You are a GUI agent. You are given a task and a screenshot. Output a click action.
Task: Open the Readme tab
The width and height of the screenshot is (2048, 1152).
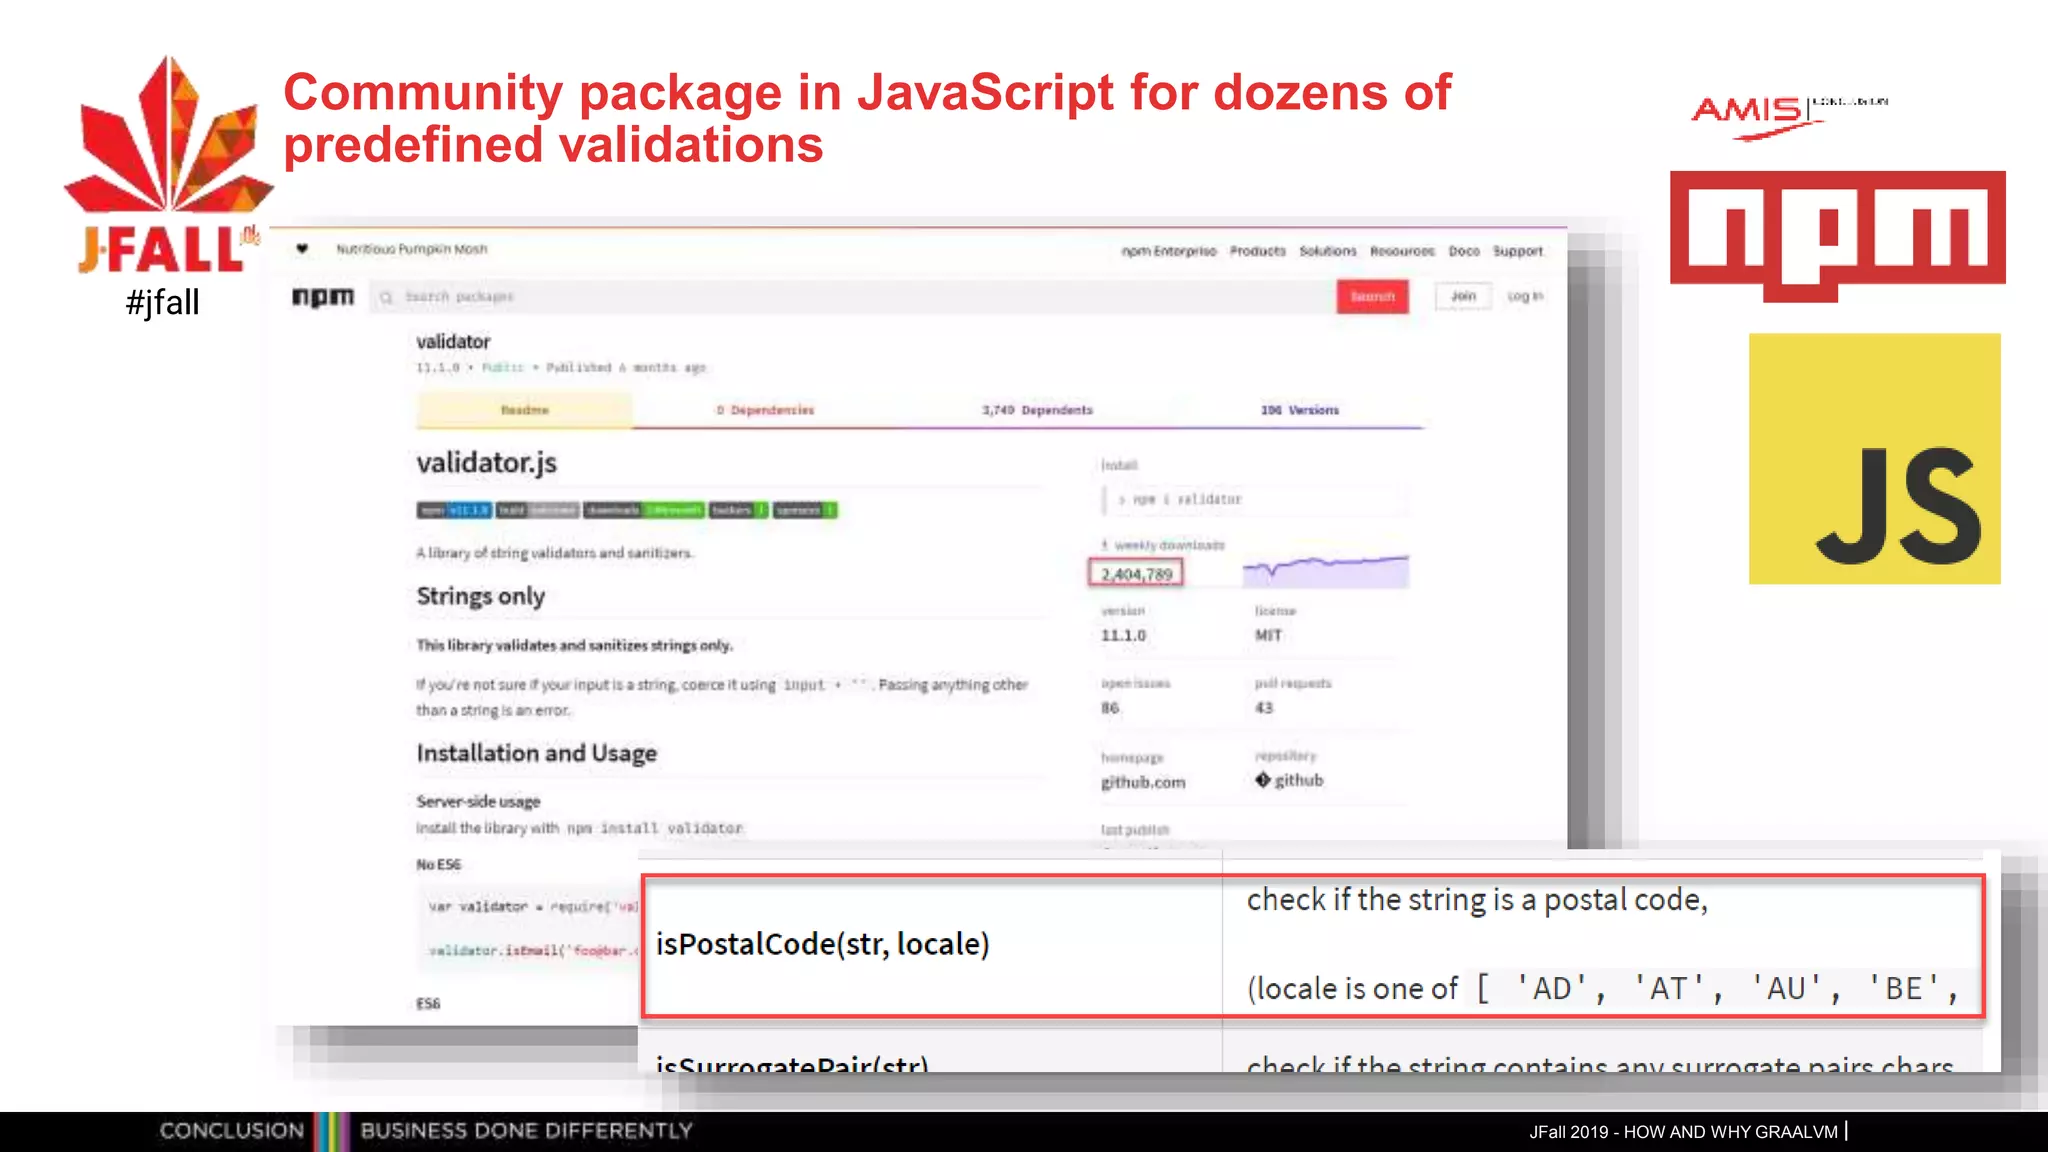click(x=524, y=410)
